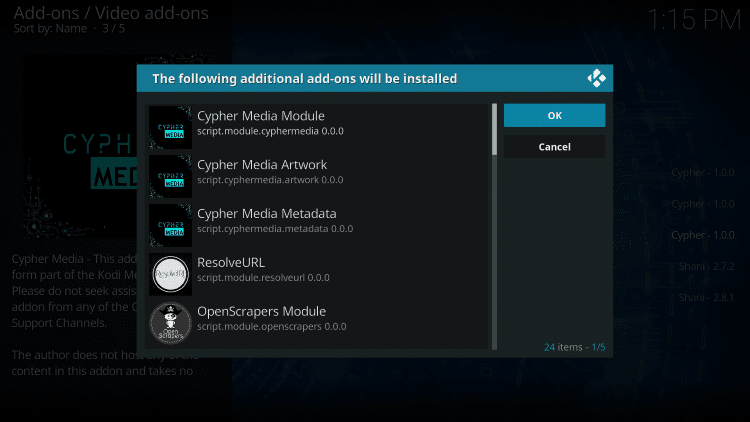Screen dimensions: 750x422
Task: Click script.cyphermedia.artwork 0.0.0 text
Action: [x=270, y=180]
